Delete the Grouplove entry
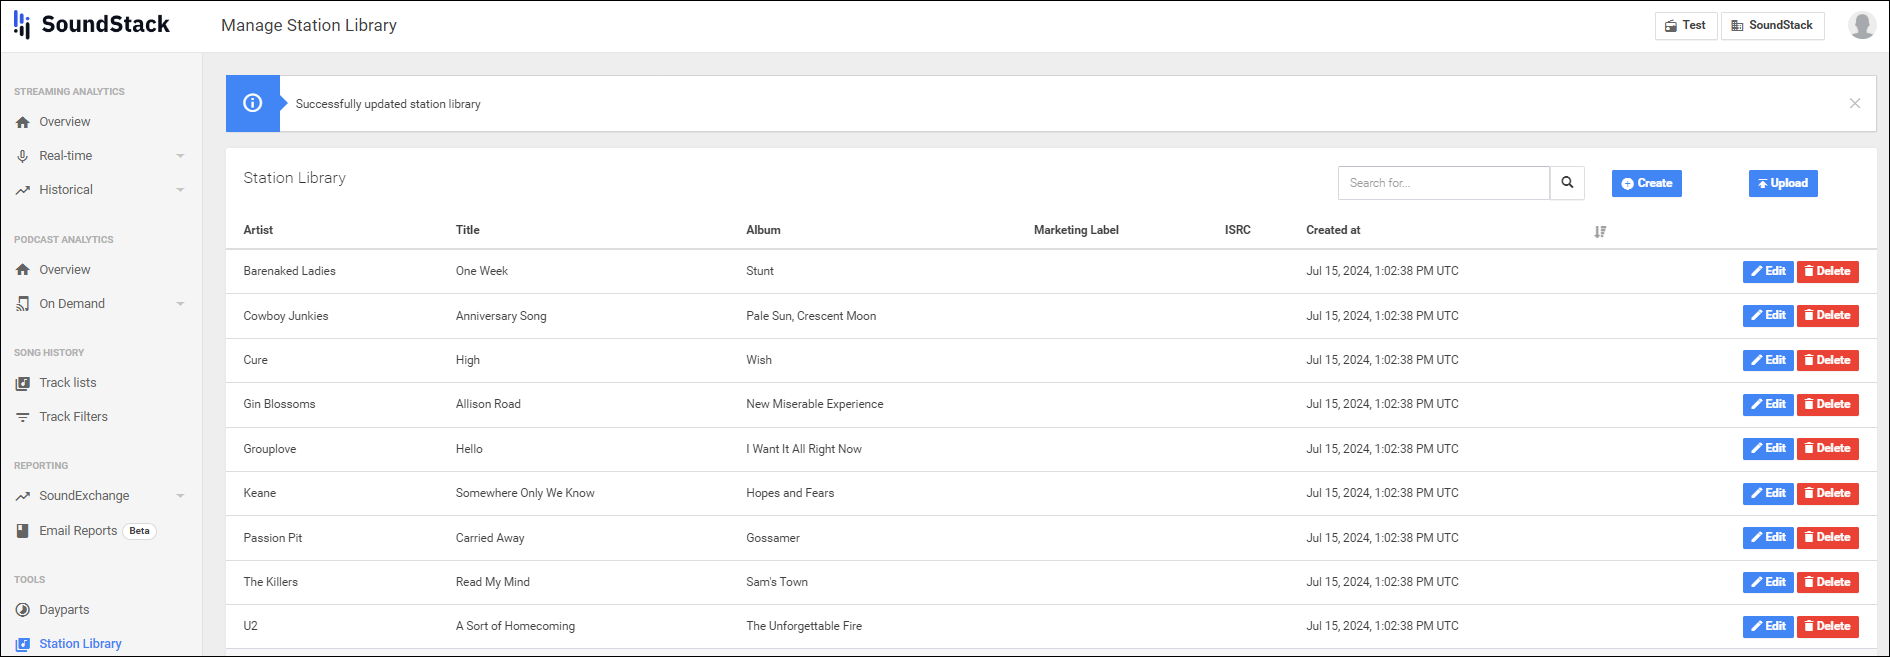This screenshot has height=657, width=1890. [1827, 448]
